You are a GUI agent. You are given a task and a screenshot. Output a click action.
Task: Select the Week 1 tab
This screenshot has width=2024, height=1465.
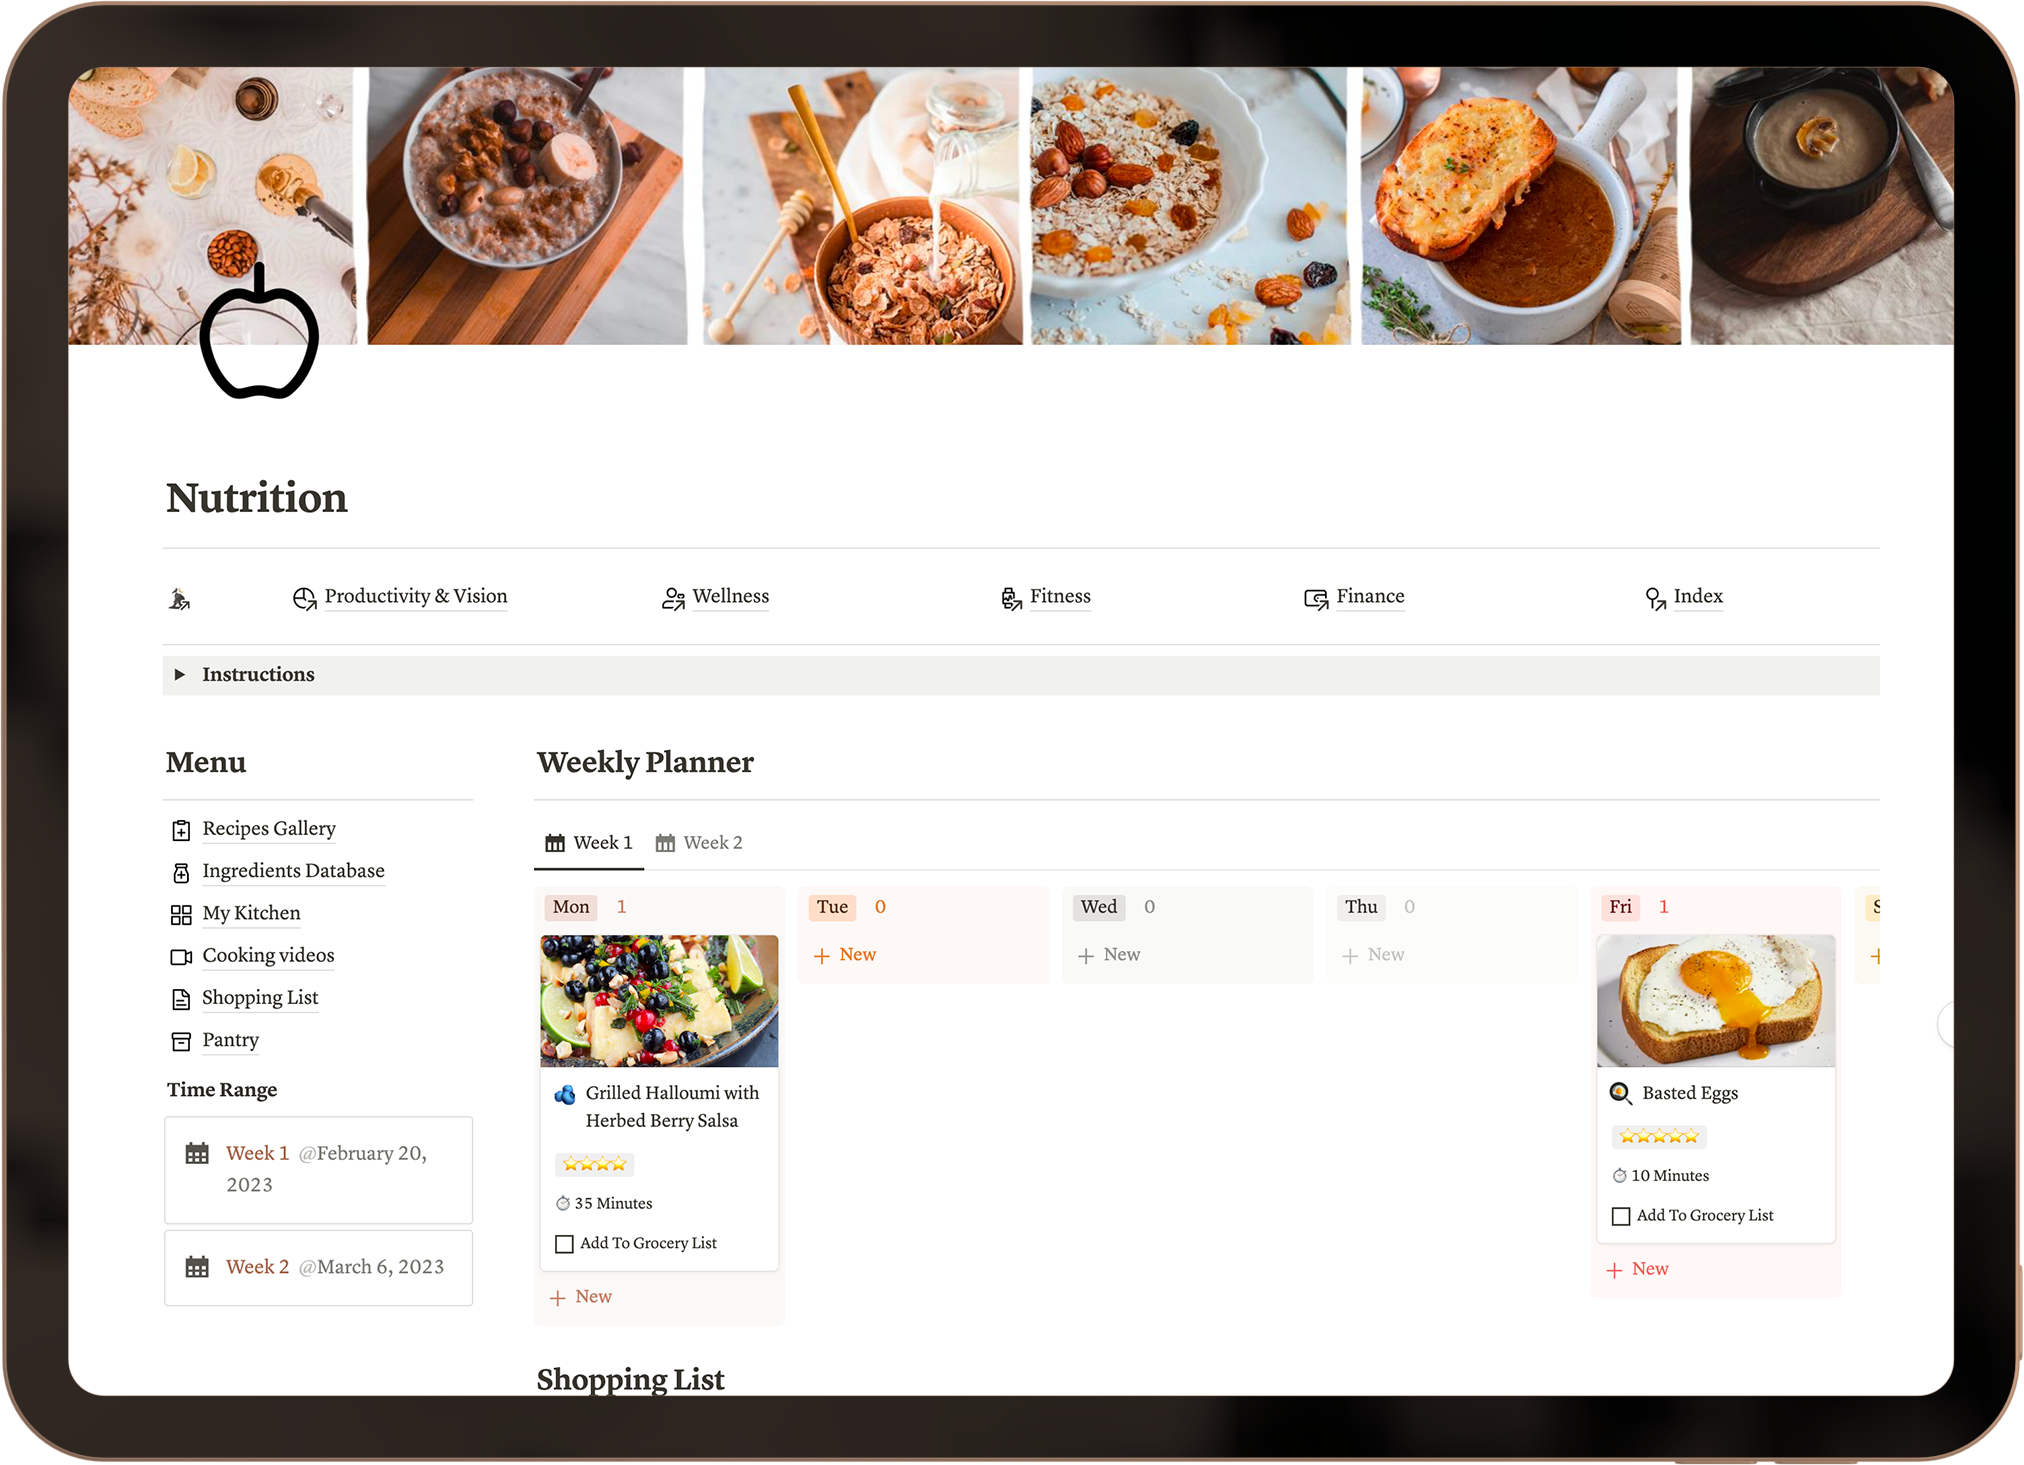point(589,843)
